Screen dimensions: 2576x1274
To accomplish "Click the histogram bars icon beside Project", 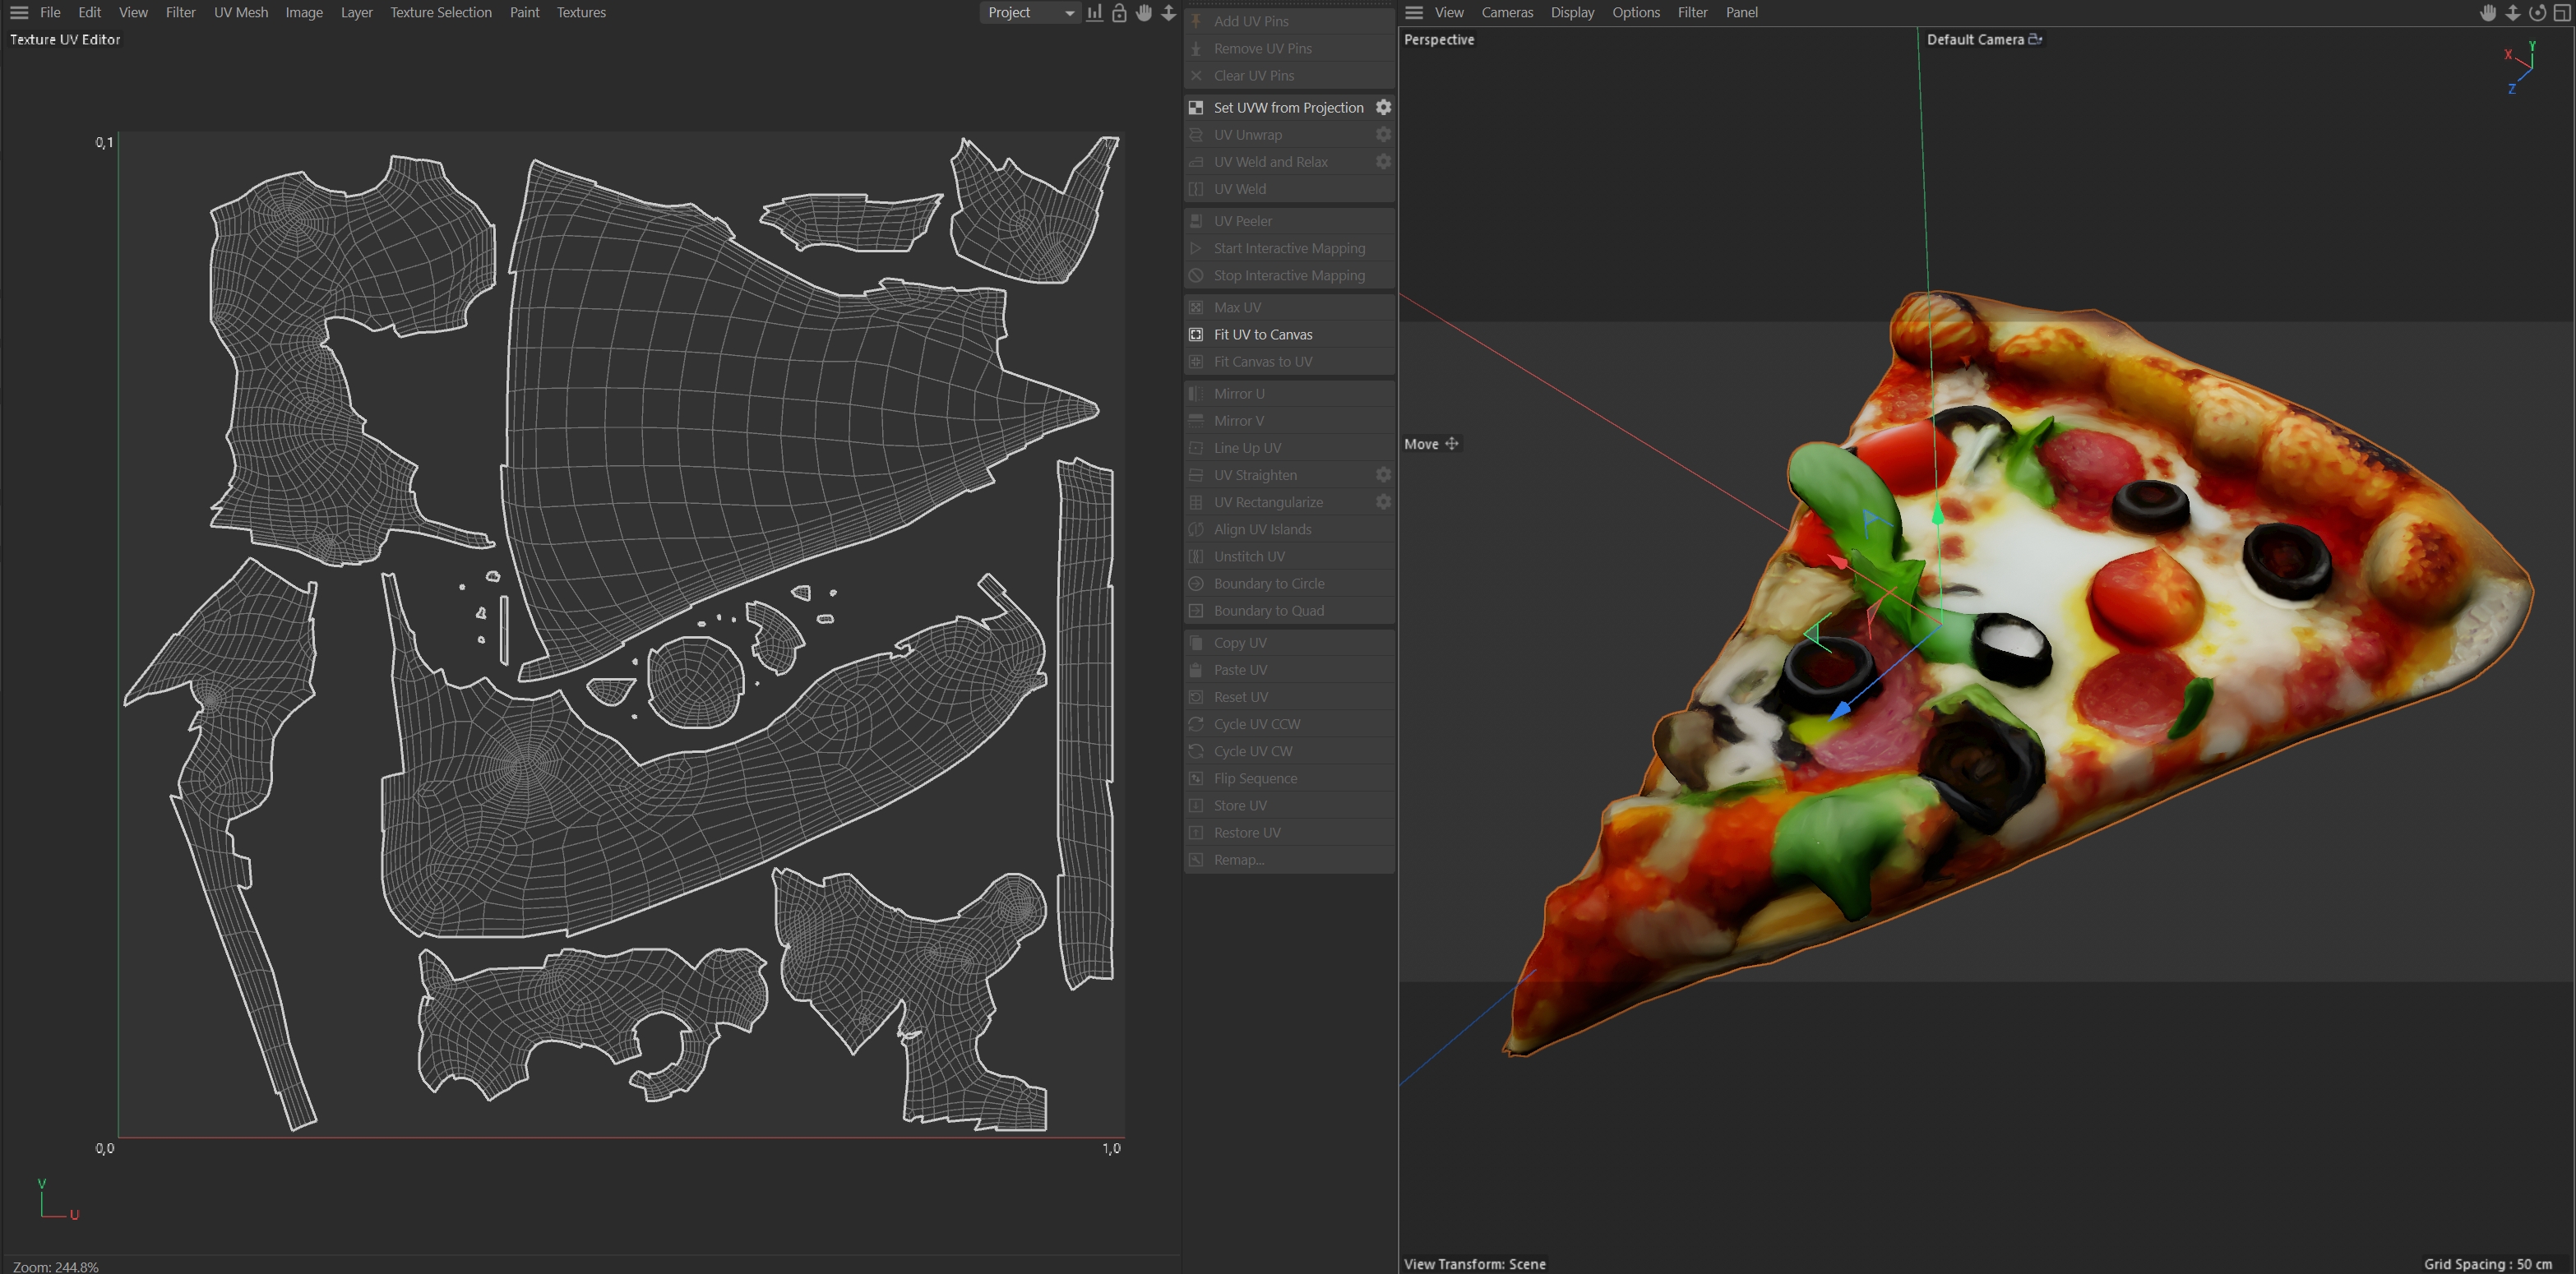I will [1095, 13].
